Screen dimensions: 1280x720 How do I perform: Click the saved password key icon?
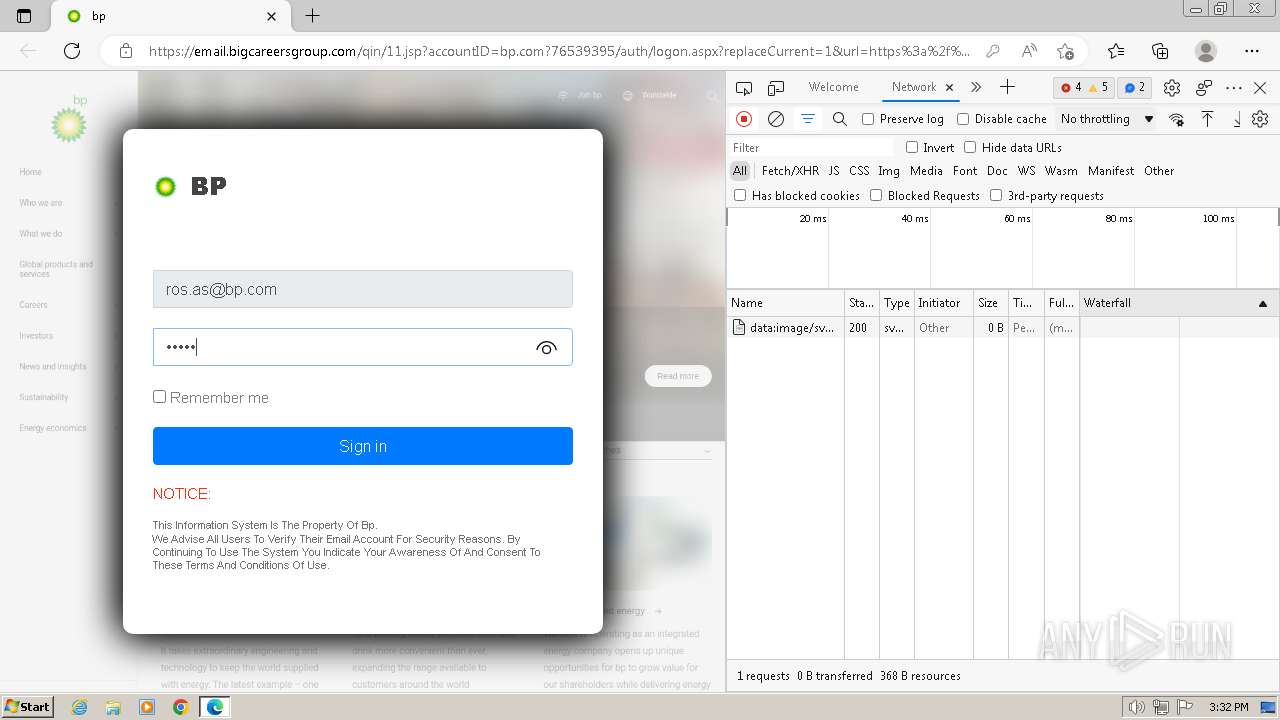[992, 51]
